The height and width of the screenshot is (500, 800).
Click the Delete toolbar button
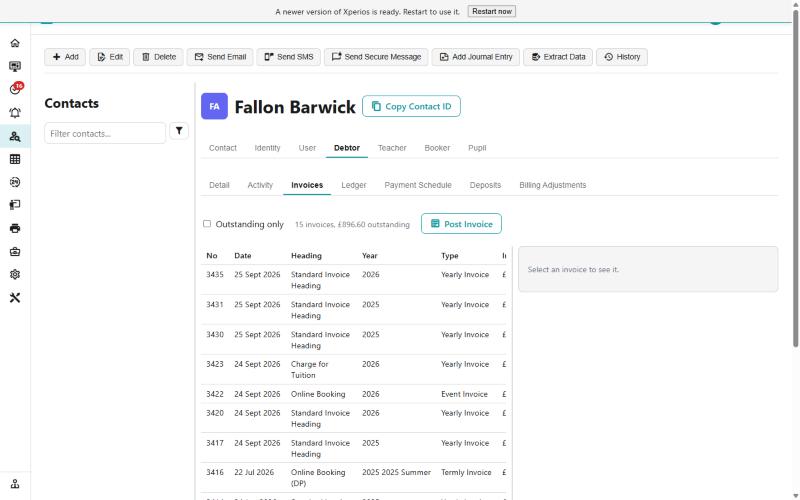tap(158, 57)
